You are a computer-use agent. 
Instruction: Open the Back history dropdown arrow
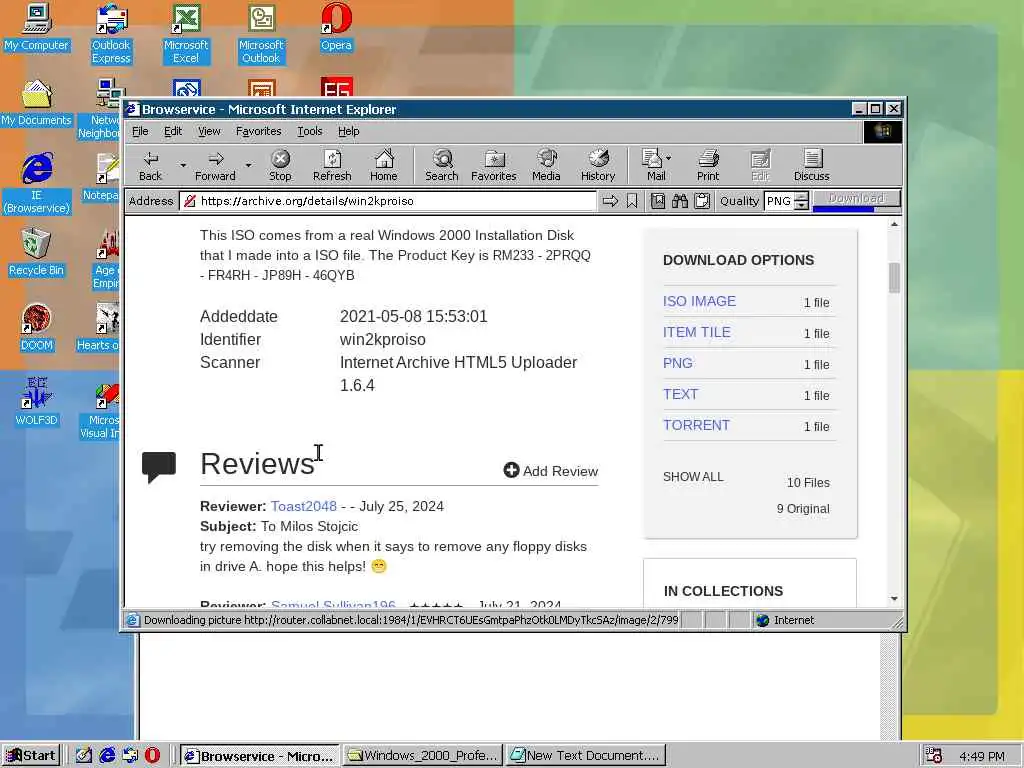pyautogui.click(x=183, y=166)
